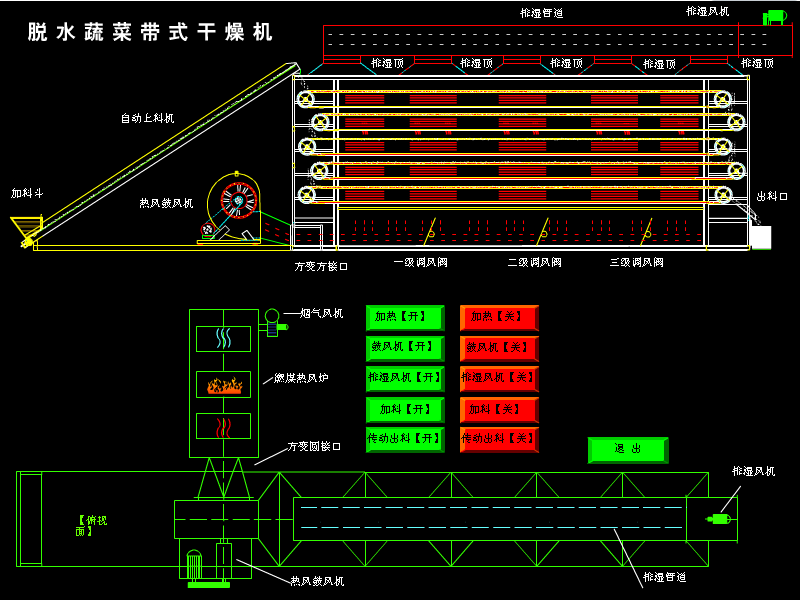Image resolution: width=800 pixels, height=600 pixels.
Task: Select the 烟气风机 flue gas fan icon
Action: 271,319
